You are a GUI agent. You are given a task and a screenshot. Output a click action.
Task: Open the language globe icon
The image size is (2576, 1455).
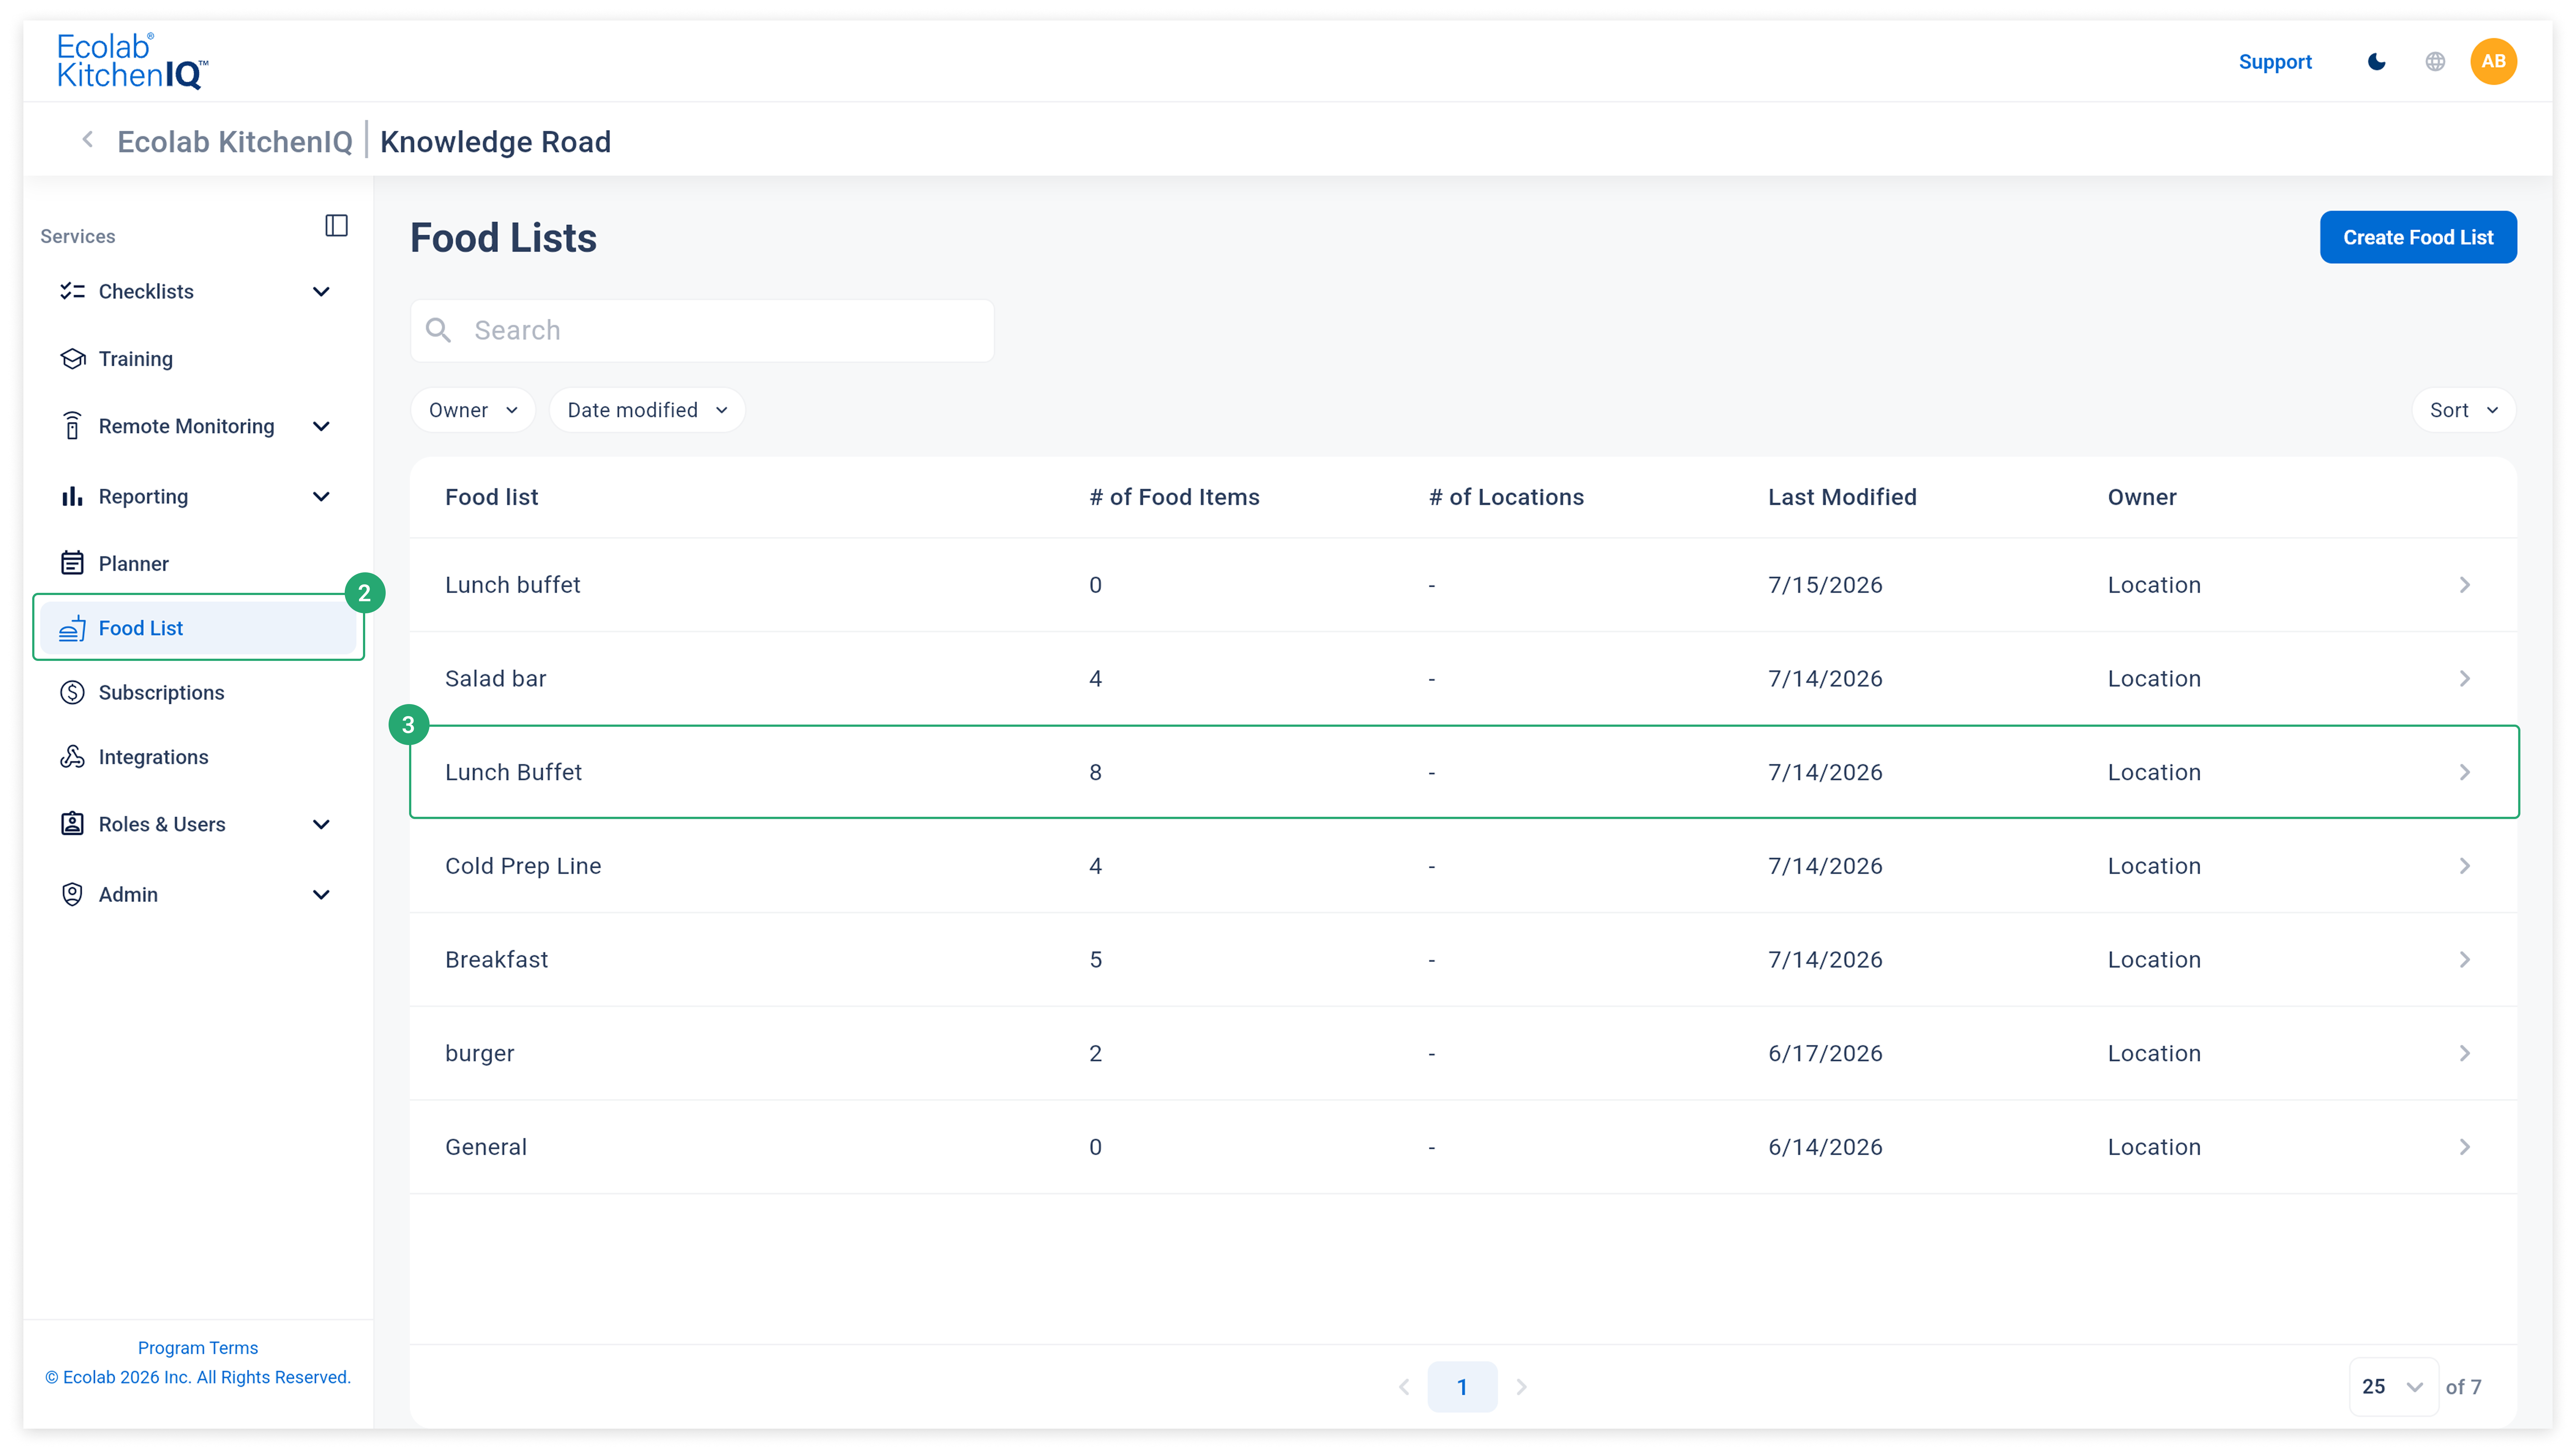[2435, 62]
